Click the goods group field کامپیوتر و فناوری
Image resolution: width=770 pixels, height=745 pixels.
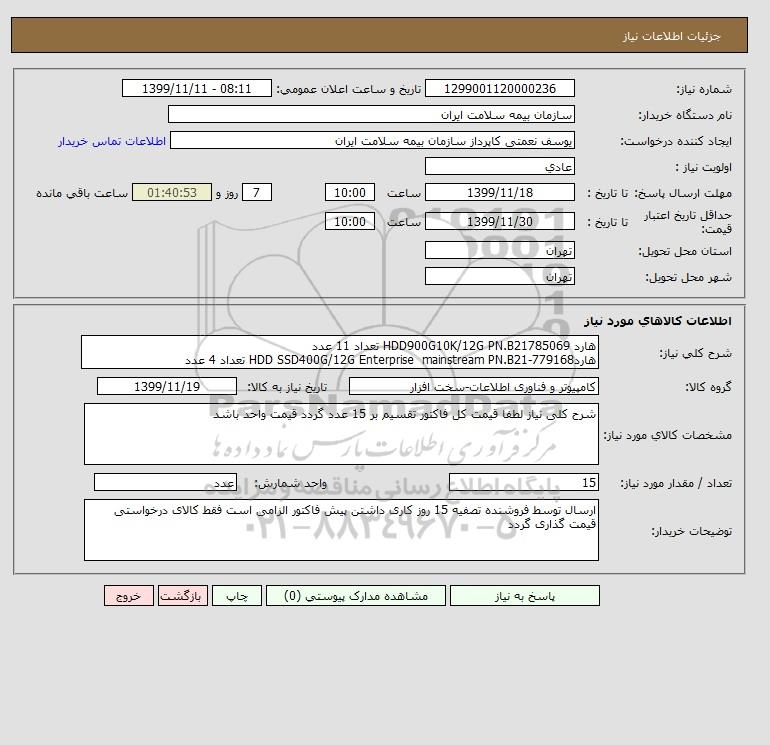tap(473, 386)
